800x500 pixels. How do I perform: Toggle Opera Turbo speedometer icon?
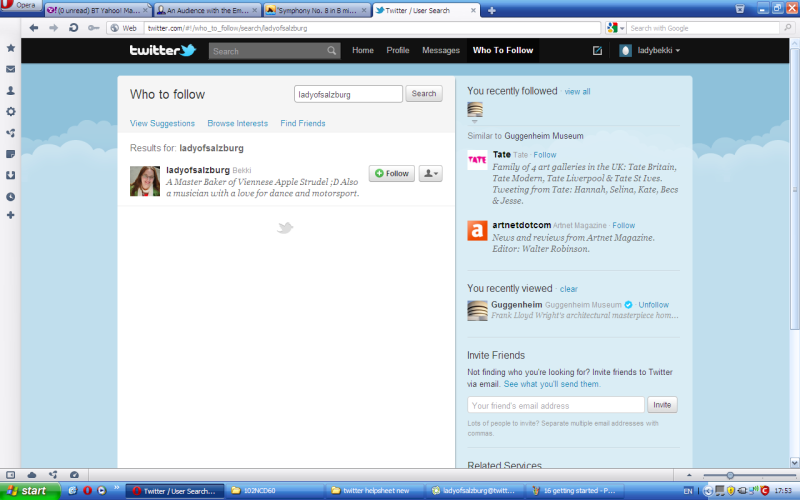pyautogui.click(x=74, y=475)
